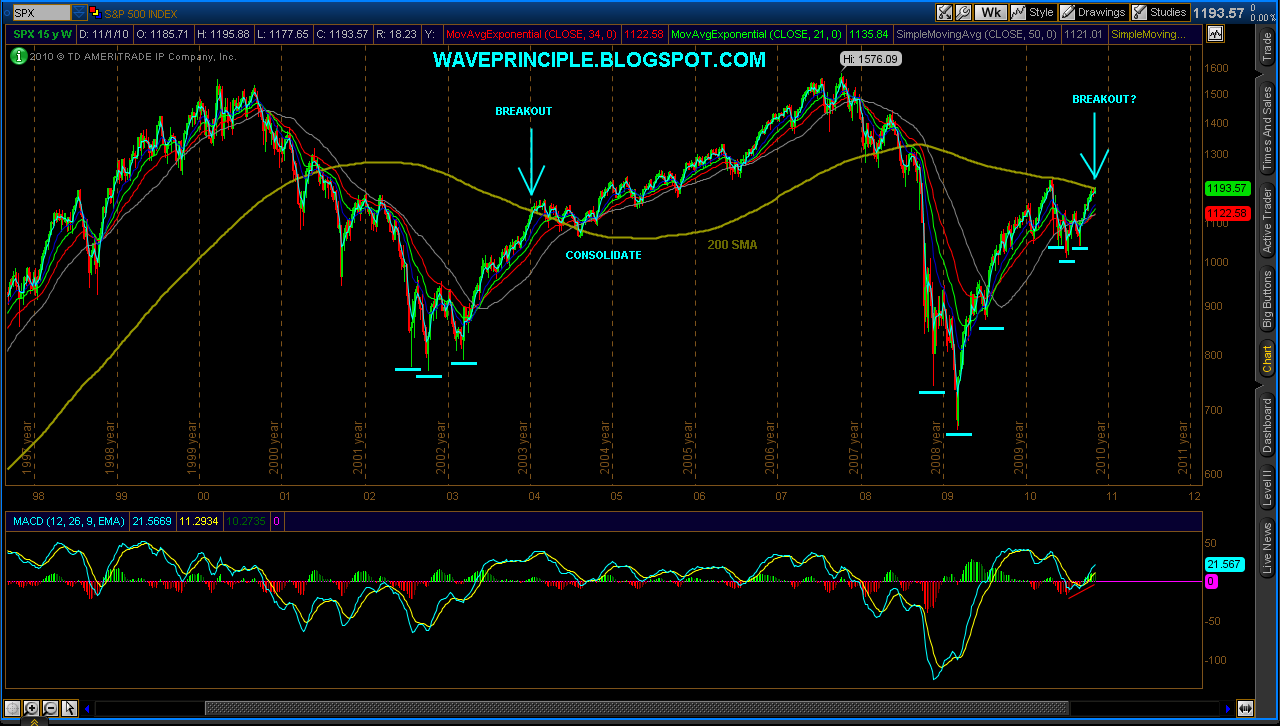Toggle the small circle beside the SPX field
The height and width of the screenshot is (726, 1280).
(x=7, y=12)
